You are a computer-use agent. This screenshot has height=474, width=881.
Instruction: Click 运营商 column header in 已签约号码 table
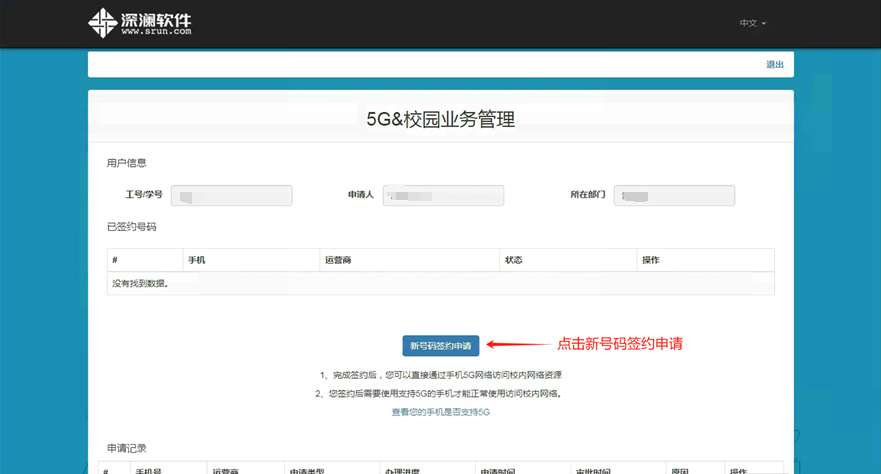338,260
